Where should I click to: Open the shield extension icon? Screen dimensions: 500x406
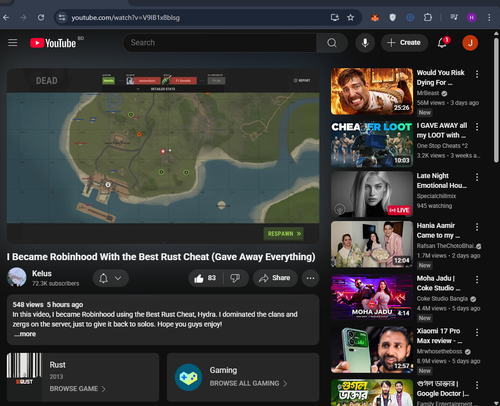tap(393, 17)
